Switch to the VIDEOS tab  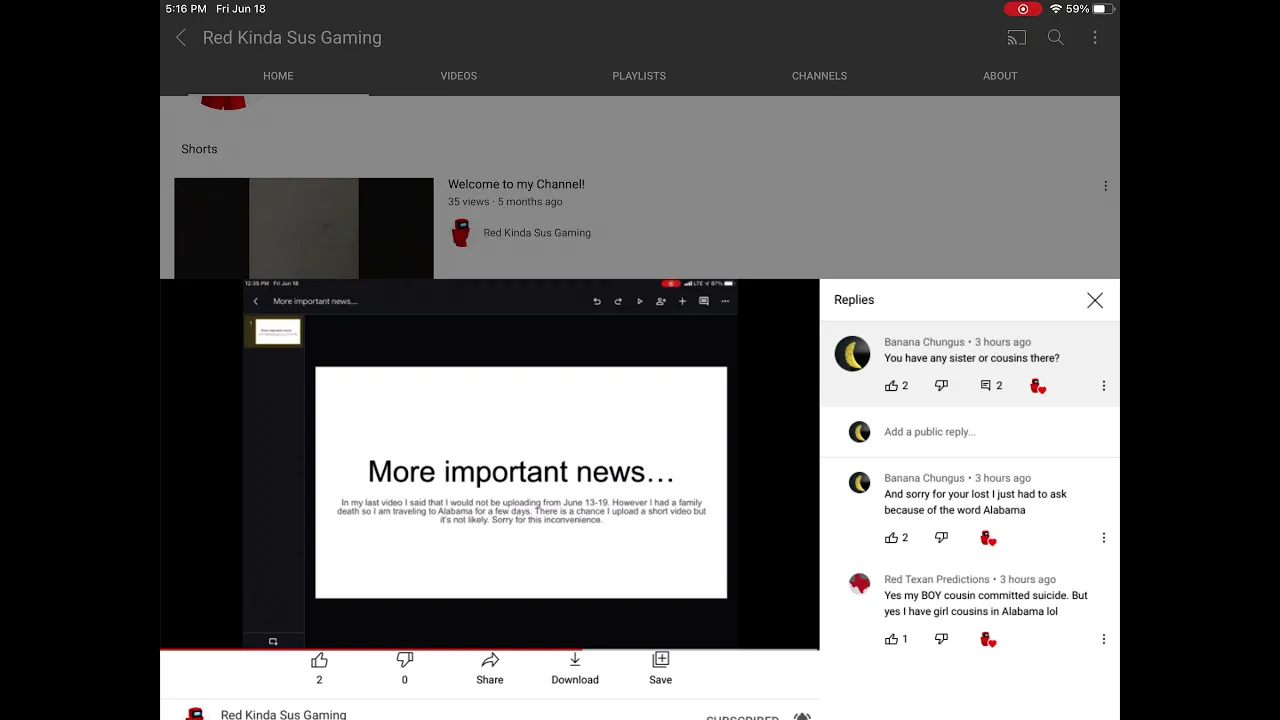[x=459, y=76]
